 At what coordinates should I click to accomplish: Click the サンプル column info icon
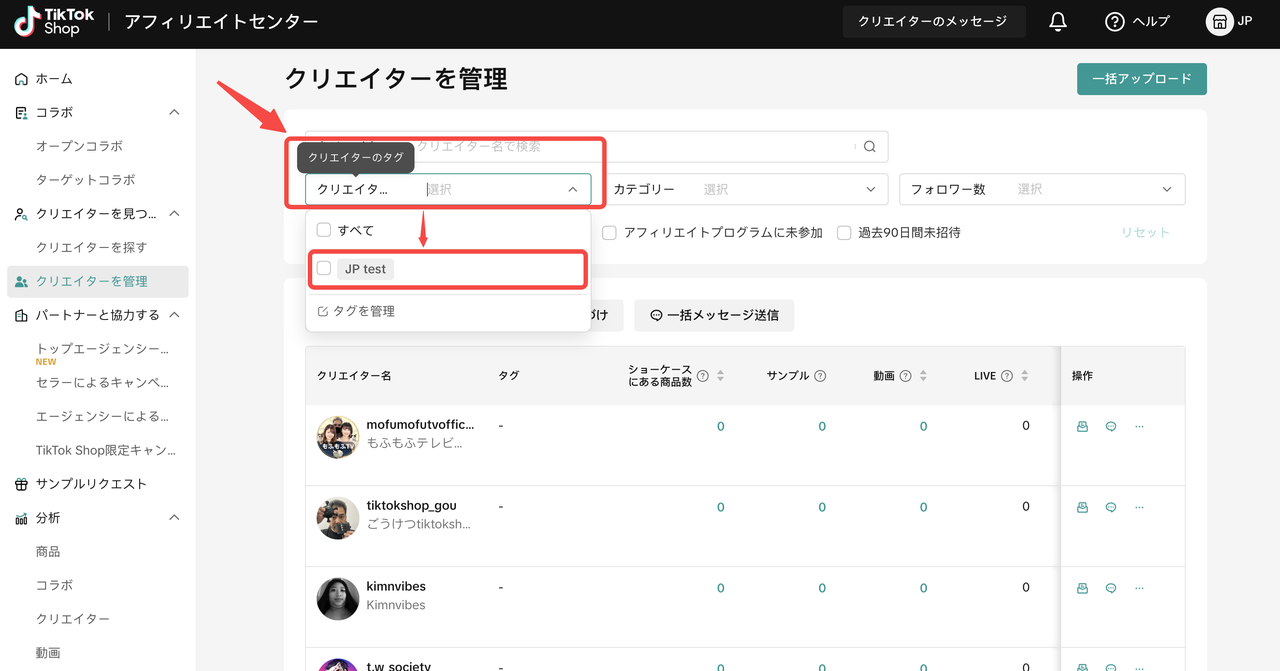pyautogui.click(x=820, y=376)
